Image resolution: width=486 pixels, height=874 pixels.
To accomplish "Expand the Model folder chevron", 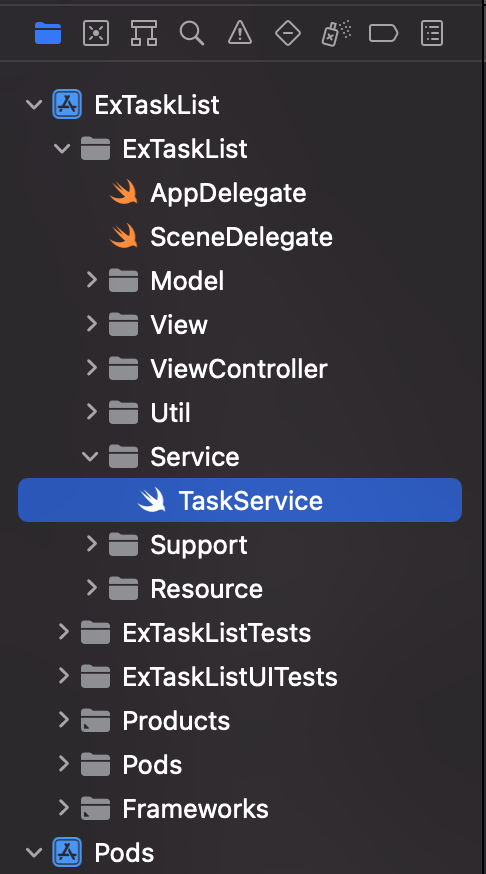I will (x=92, y=280).
